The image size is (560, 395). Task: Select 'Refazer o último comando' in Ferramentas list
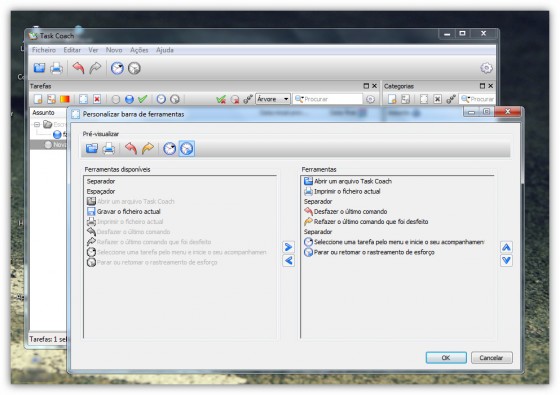(x=366, y=221)
